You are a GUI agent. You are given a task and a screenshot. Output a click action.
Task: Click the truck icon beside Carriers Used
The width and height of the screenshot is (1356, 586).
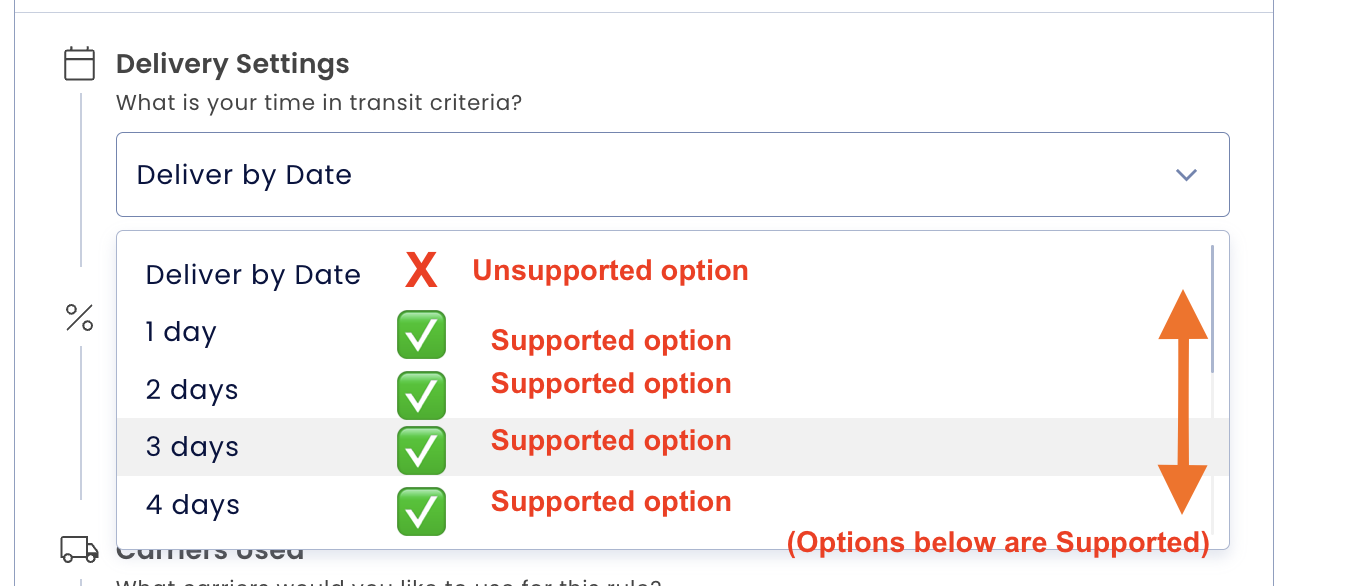pos(79,549)
